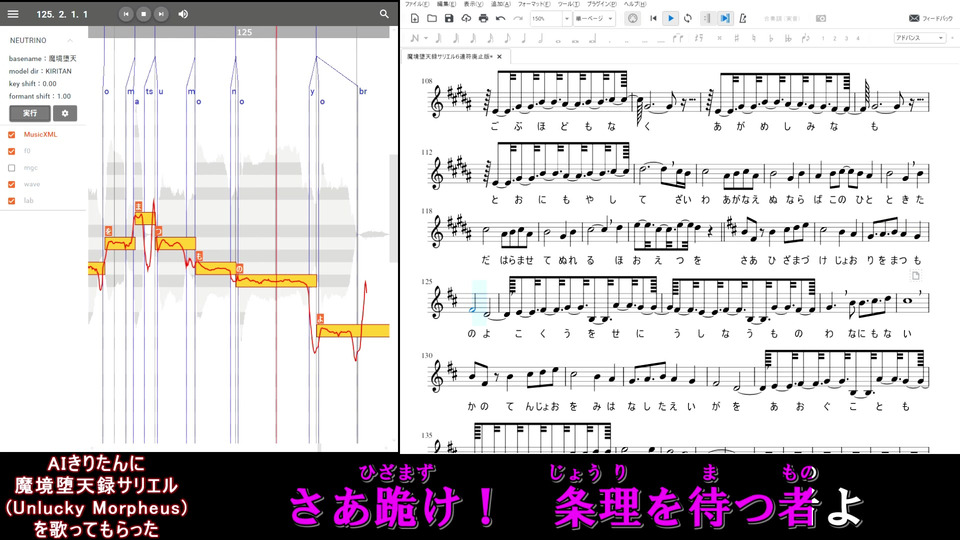This screenshot has width=960, height=540.
Task: Select the whole note duration icon
Action: click(x=558, y=40)
